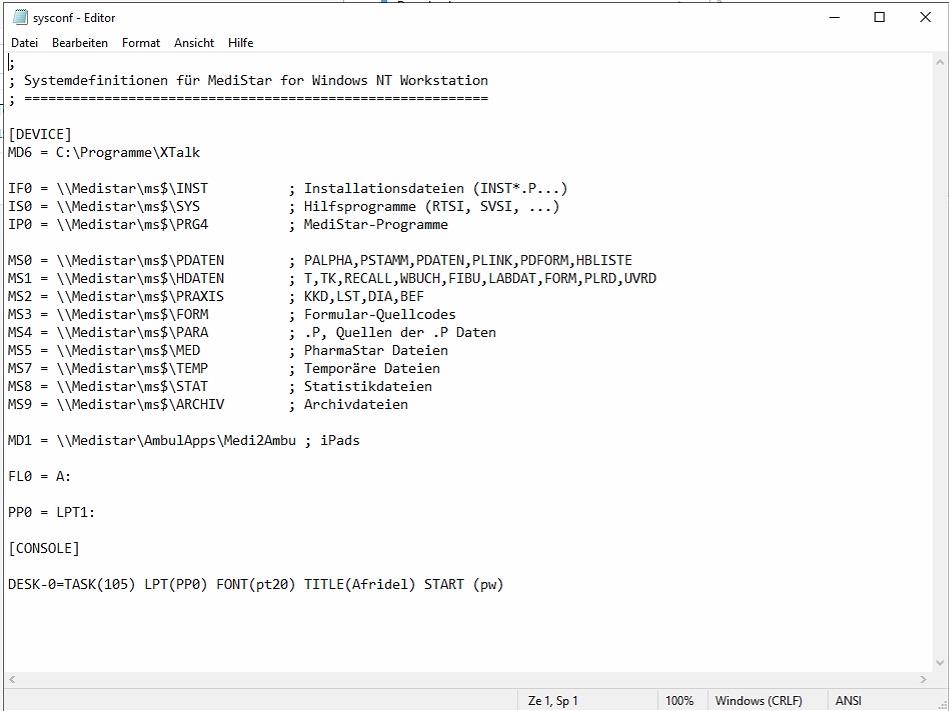Click the DESK-0=TASK(105) text
Viewport: 949px width, 711px height.
[x=71, y=585]
